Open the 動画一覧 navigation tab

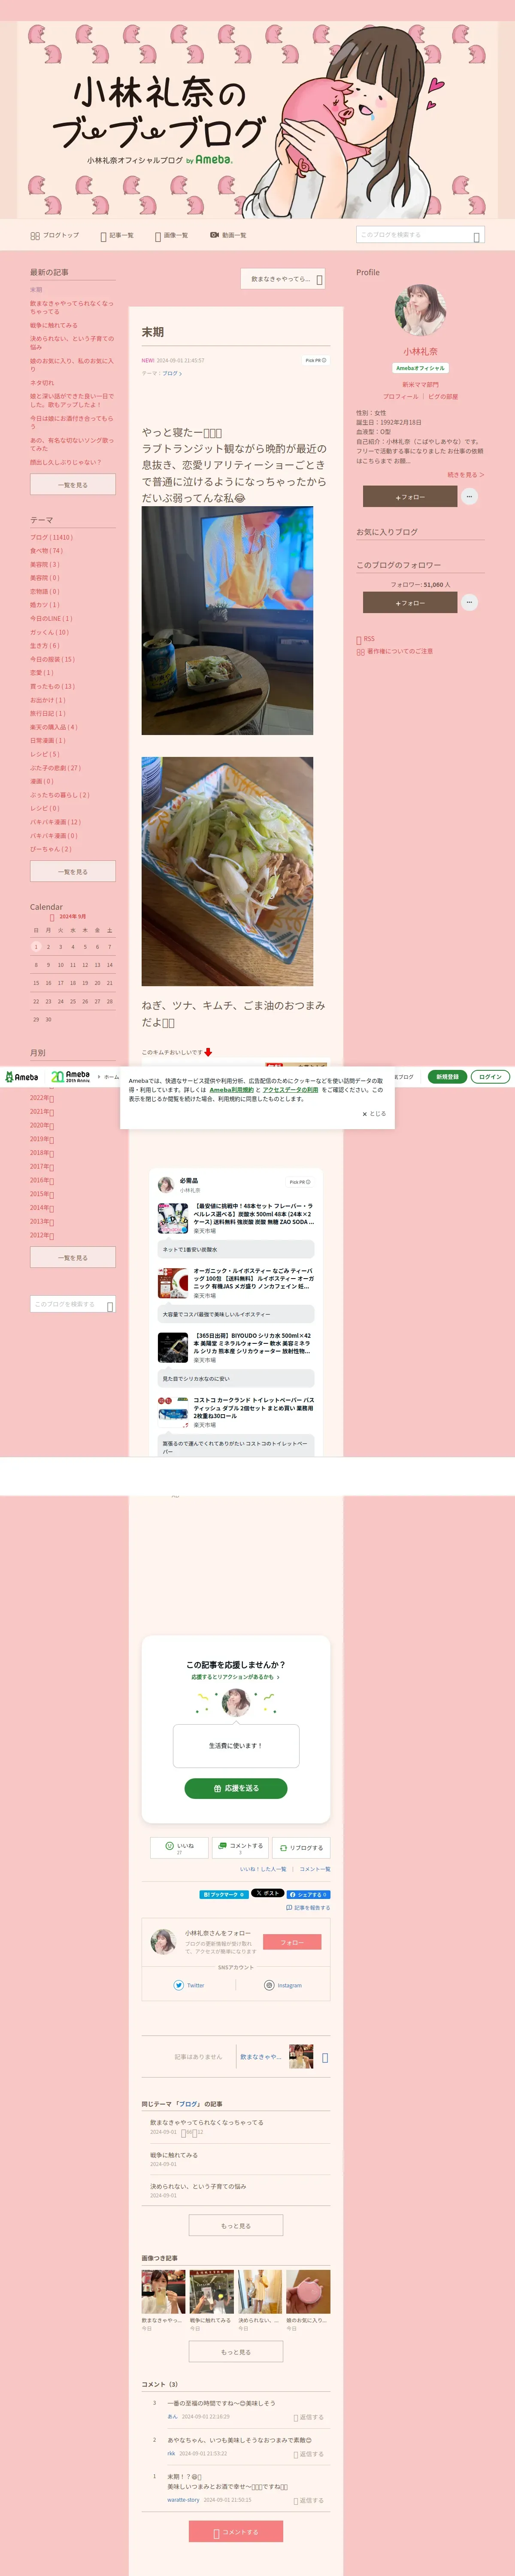228,235
